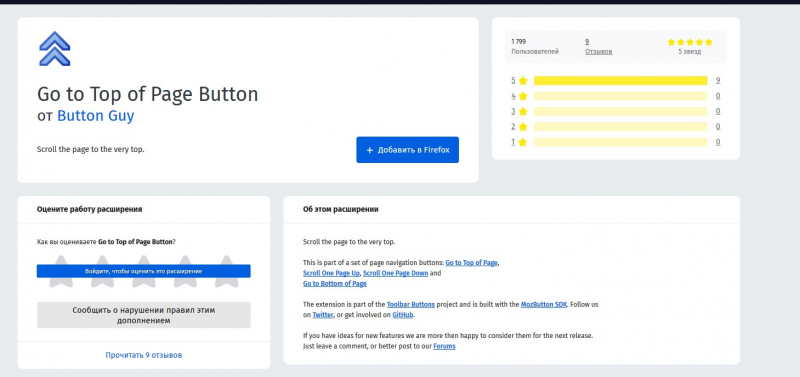The image size is (800, 377).
Task: Open the count of 5-star reviews
Action: tap(718, 81)
